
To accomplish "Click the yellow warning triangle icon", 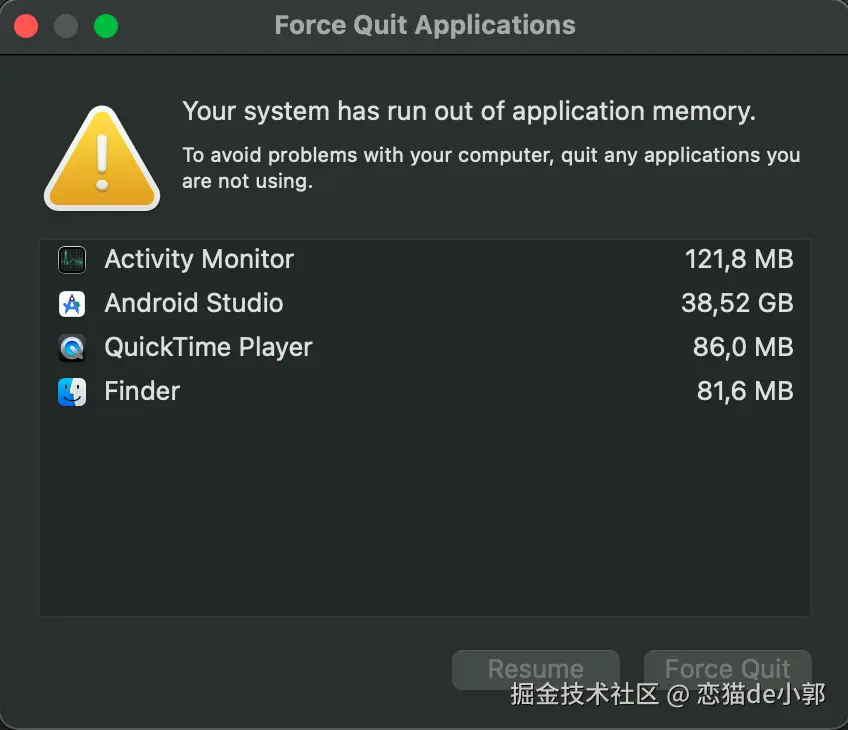I will point(102,161).
